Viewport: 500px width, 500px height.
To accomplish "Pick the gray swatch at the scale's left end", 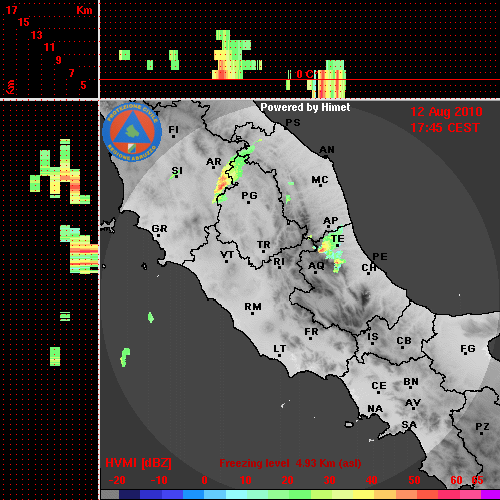I will pos(110,494).
